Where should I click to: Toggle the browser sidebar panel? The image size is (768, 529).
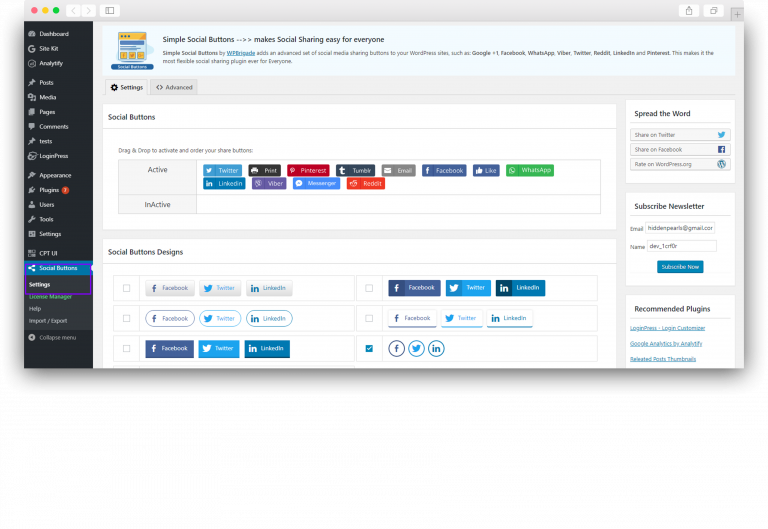pyautogui.click(x=110, y=10)
